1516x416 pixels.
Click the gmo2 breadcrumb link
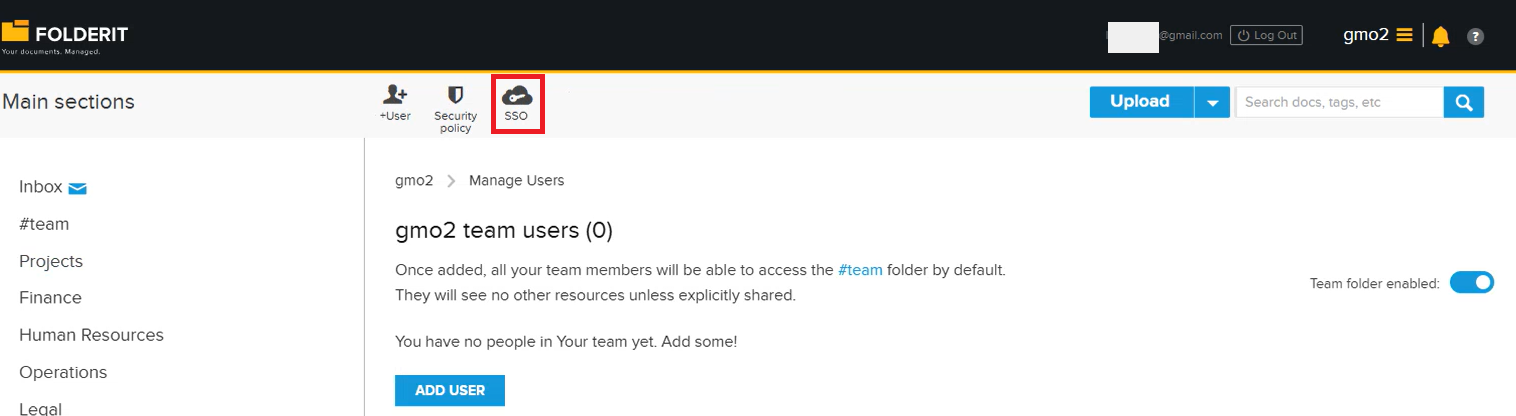414,181
